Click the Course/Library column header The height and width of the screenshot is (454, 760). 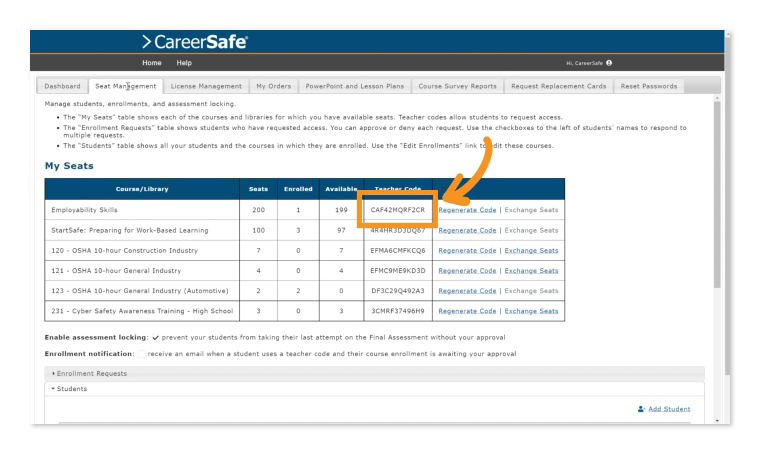142,189
